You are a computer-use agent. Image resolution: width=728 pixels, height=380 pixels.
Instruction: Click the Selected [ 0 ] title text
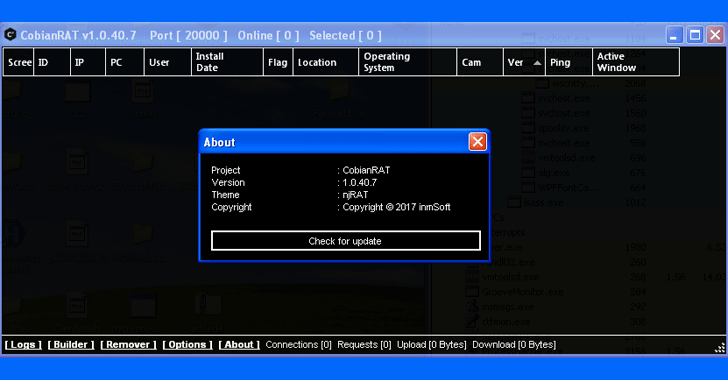[345, 35]
